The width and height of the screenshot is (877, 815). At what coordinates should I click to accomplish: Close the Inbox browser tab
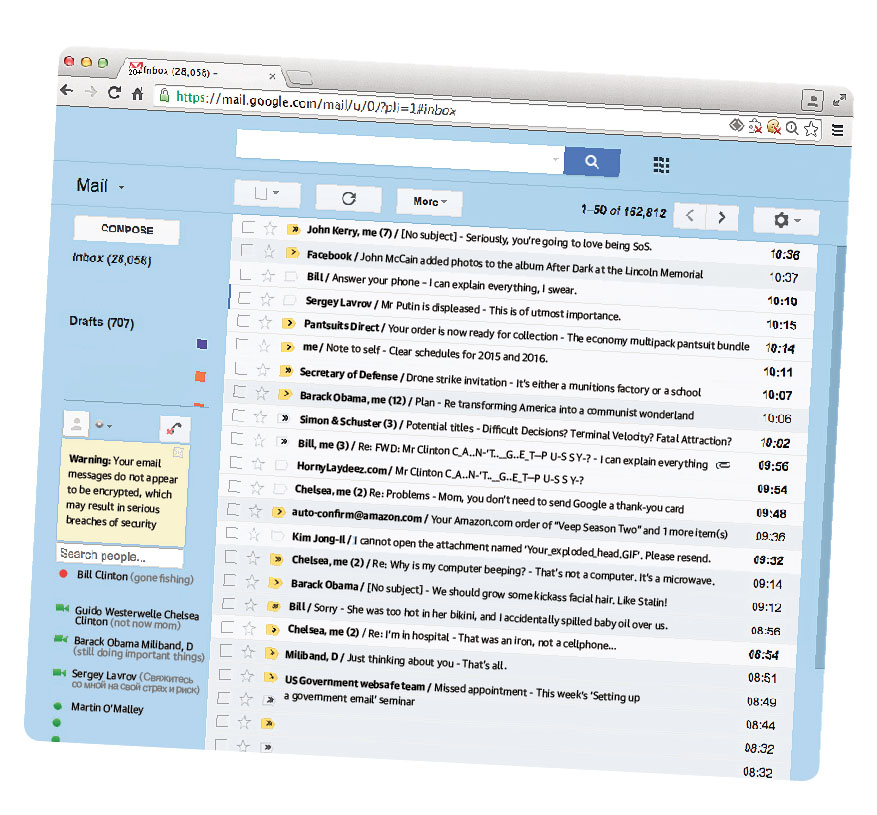[272, 76]
